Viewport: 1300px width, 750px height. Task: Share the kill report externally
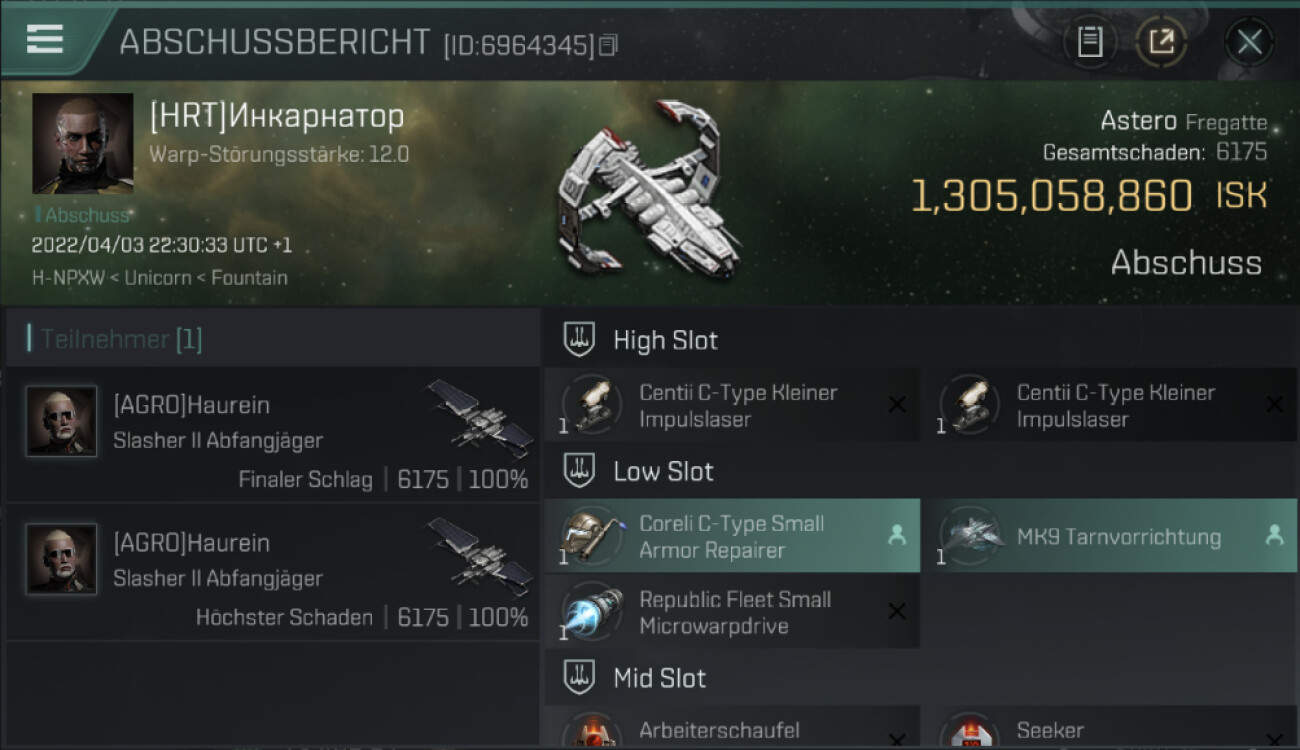point(1161,42)
